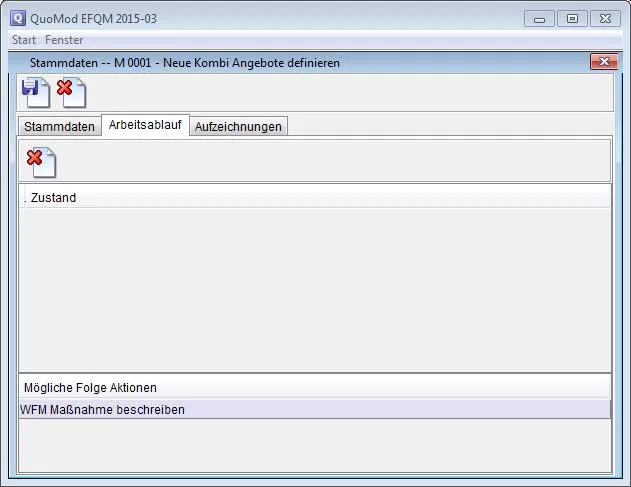Select the WFM Maßnahme beschreiben entry
Screen dimensions: 631x487
pyautogui.click(x=103, y=409)
